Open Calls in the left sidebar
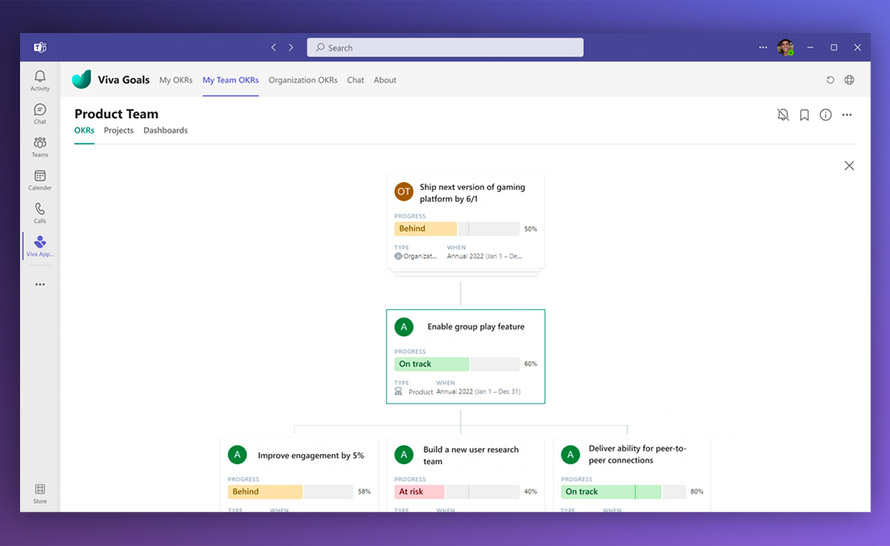890x546 pixels. click(x=40, y=213)
